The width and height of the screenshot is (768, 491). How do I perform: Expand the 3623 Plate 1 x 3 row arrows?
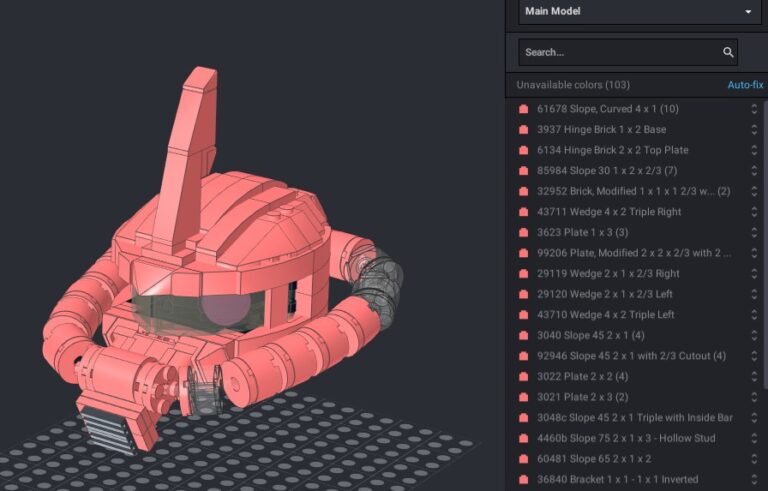754,232
